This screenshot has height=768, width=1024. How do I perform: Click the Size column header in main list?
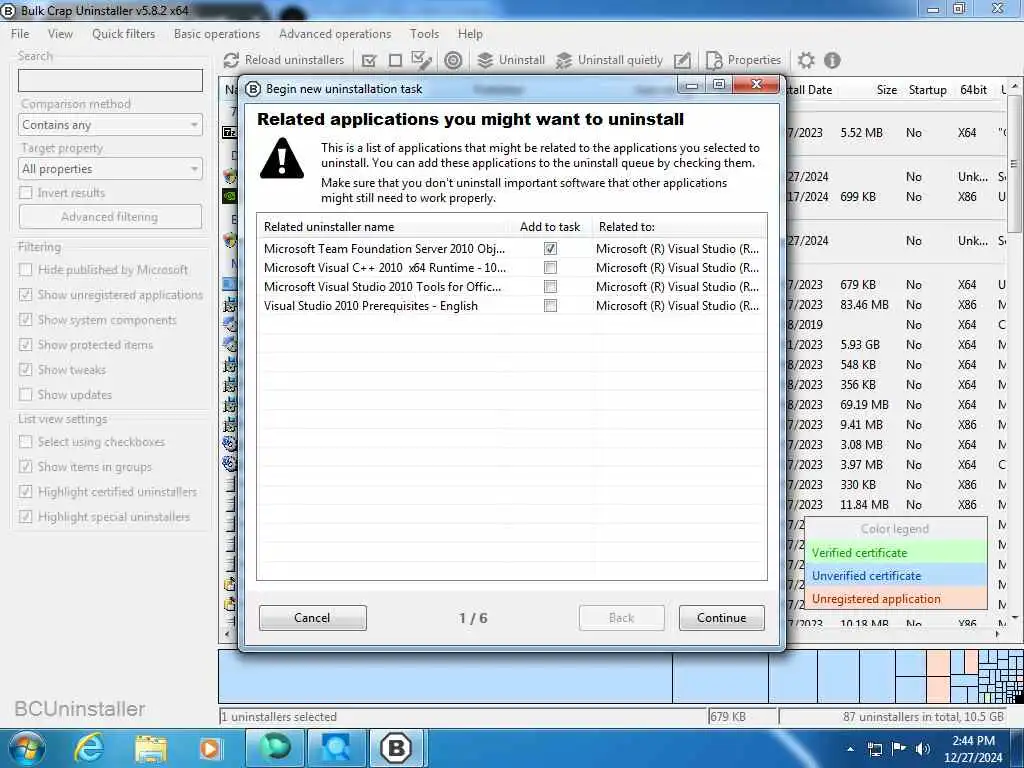(886, 90)
